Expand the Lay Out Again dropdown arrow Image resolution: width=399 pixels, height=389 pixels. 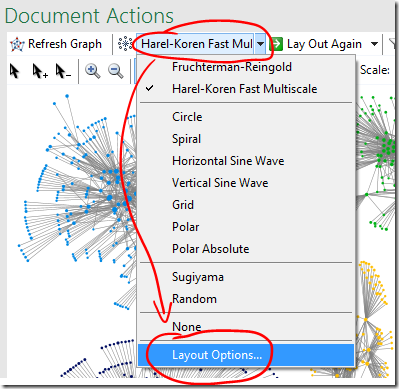click(374, 44)
